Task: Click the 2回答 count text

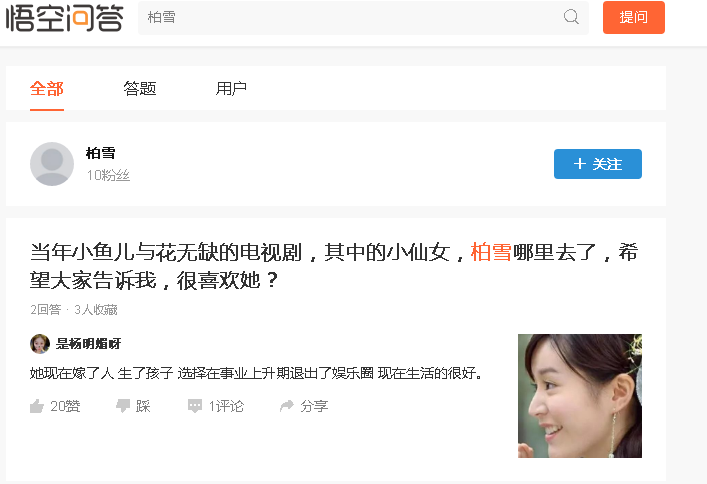Action: 46,309
